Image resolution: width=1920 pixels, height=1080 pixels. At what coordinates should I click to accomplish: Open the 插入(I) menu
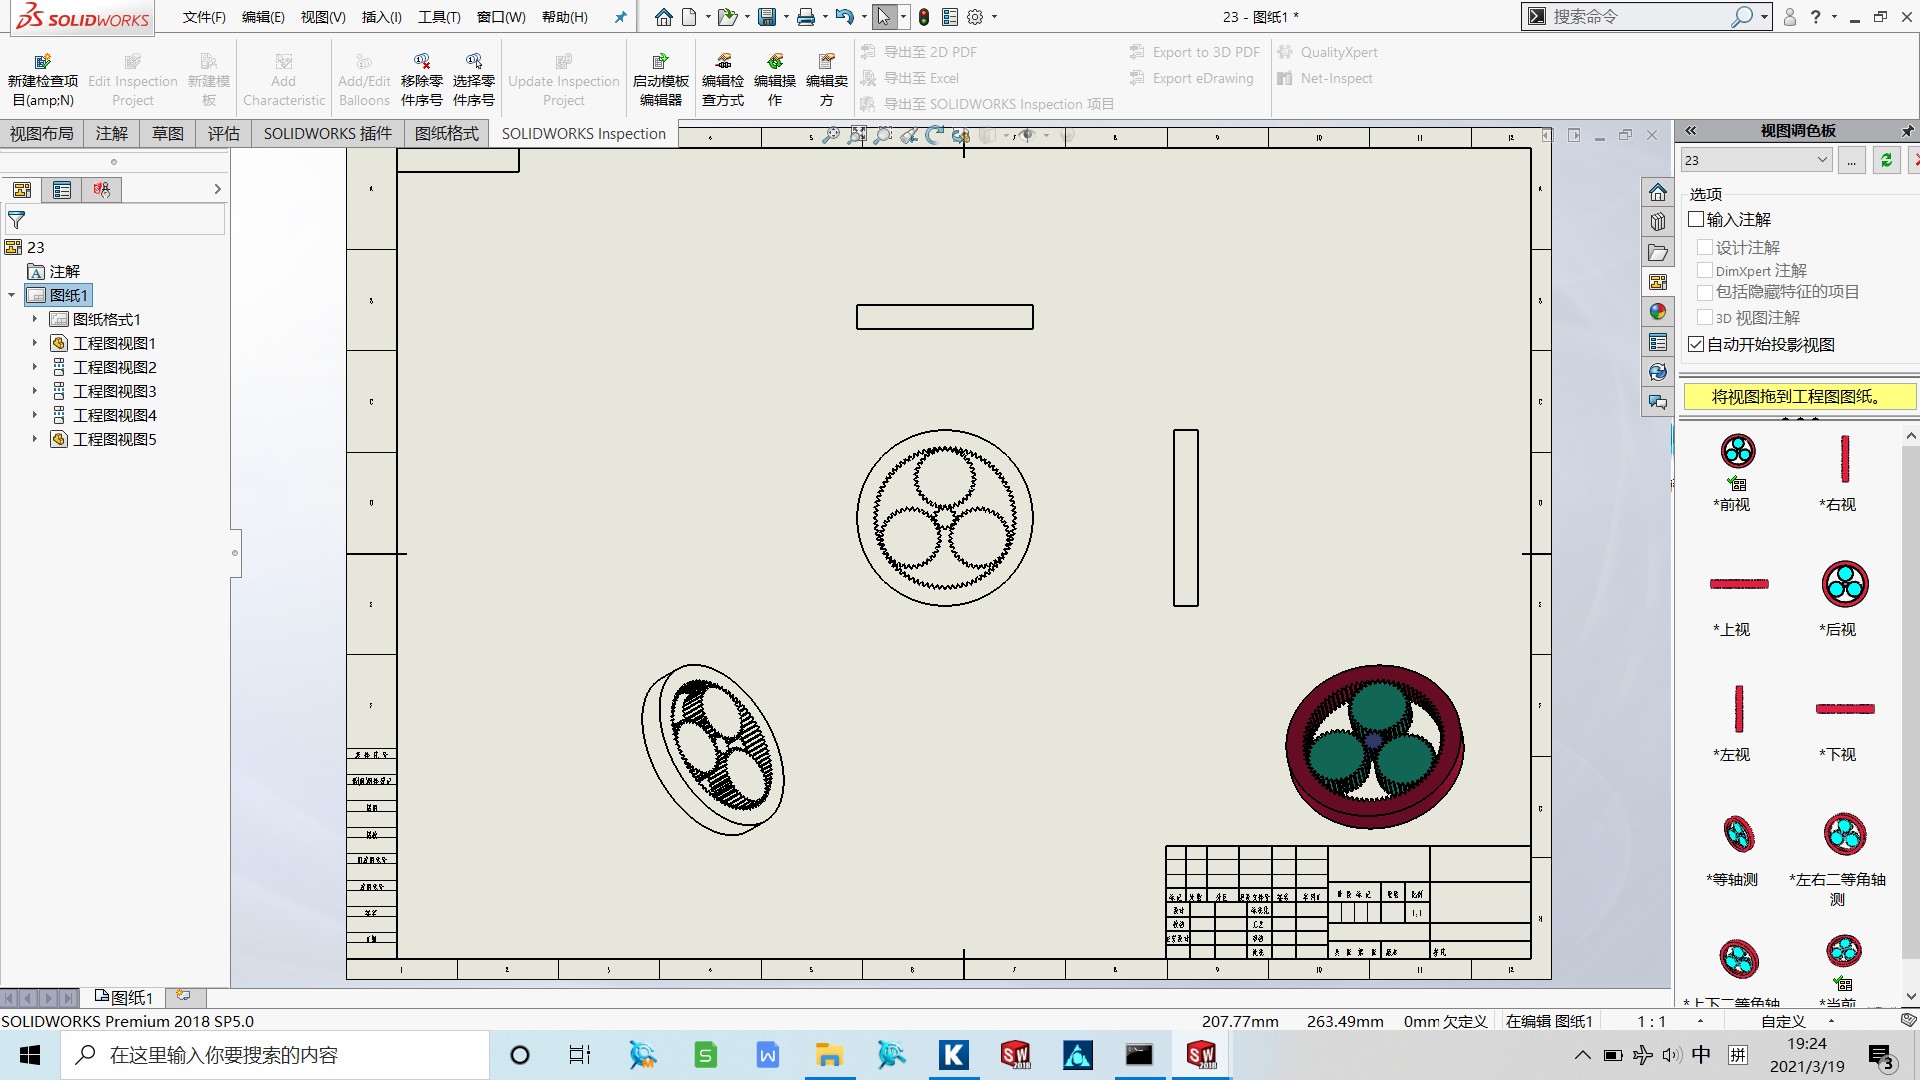point(381,17)
